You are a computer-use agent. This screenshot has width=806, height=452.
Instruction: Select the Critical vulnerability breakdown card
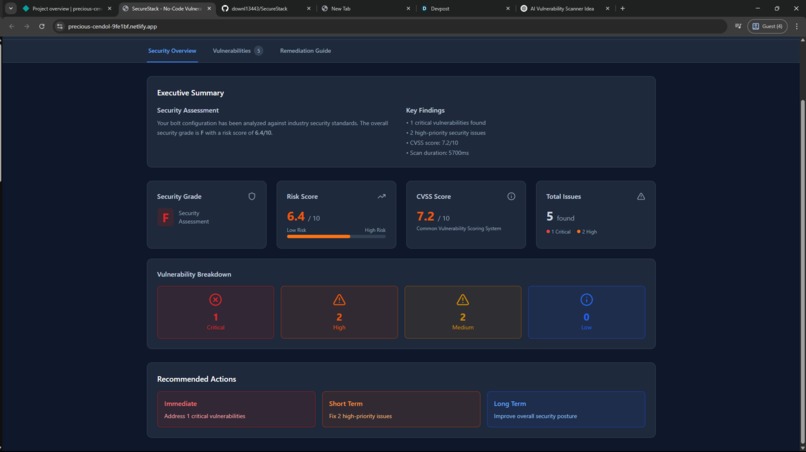point(215,313)
